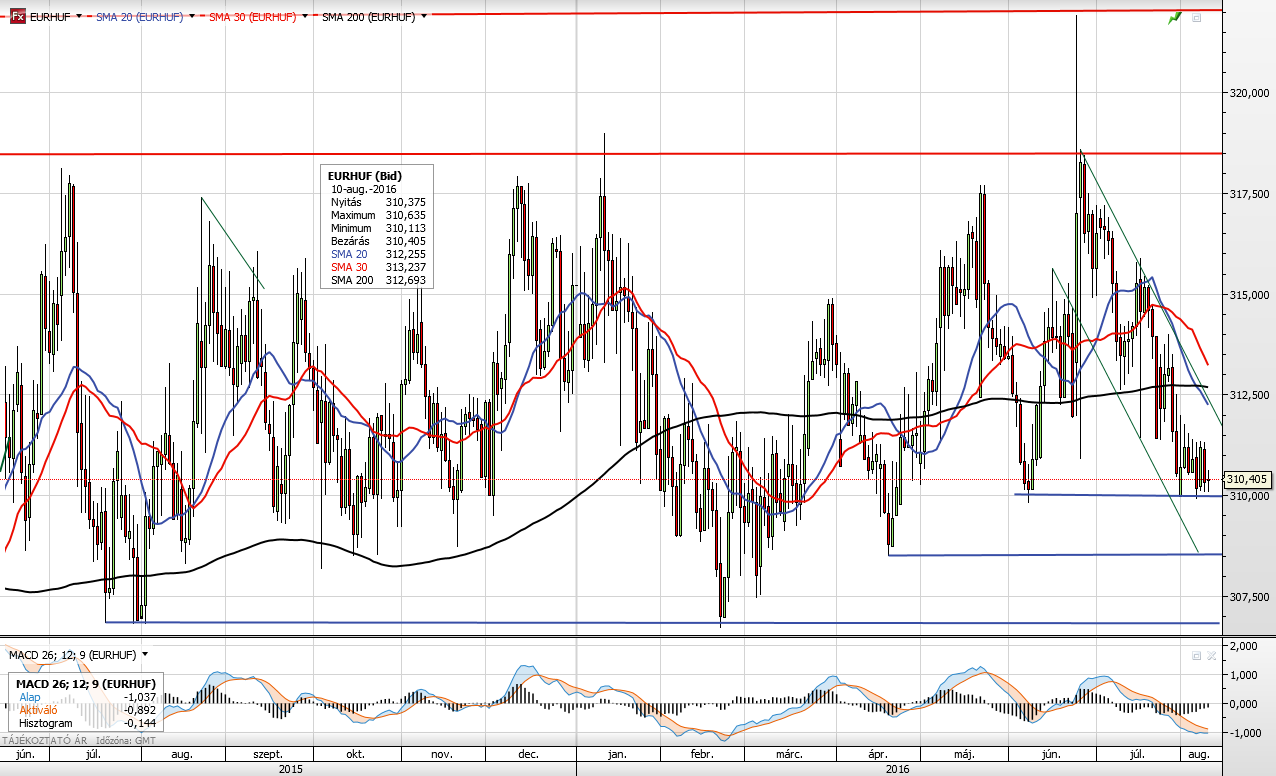The width and height of the screenshot is (1276, 776).
Task: Select the SMA 30 (EURHUF) indicator label
Action: [x=252, y=17]
